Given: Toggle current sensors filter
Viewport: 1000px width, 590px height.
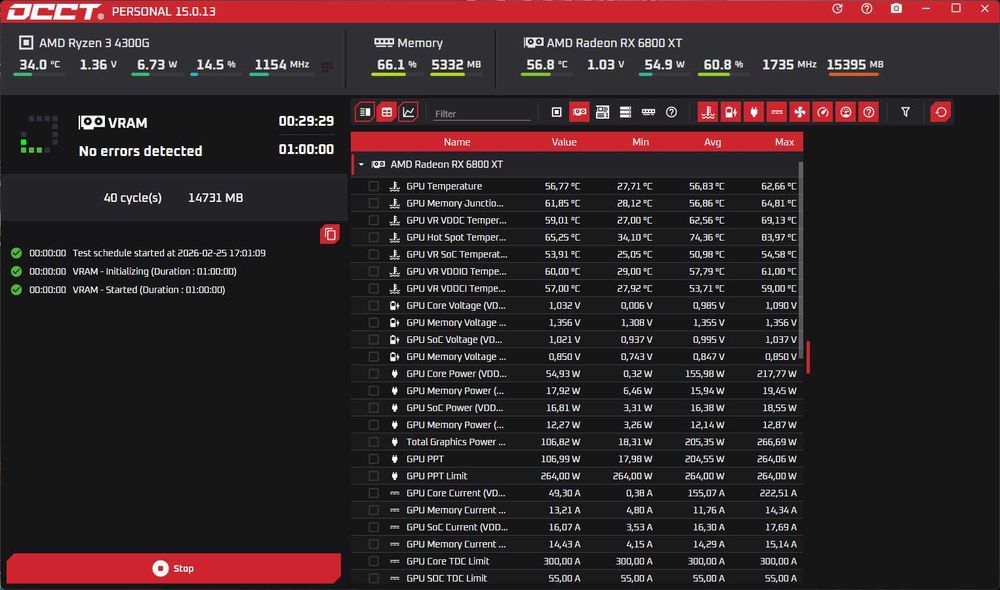Looking at the screenshot, I should [x=776, y=112].
